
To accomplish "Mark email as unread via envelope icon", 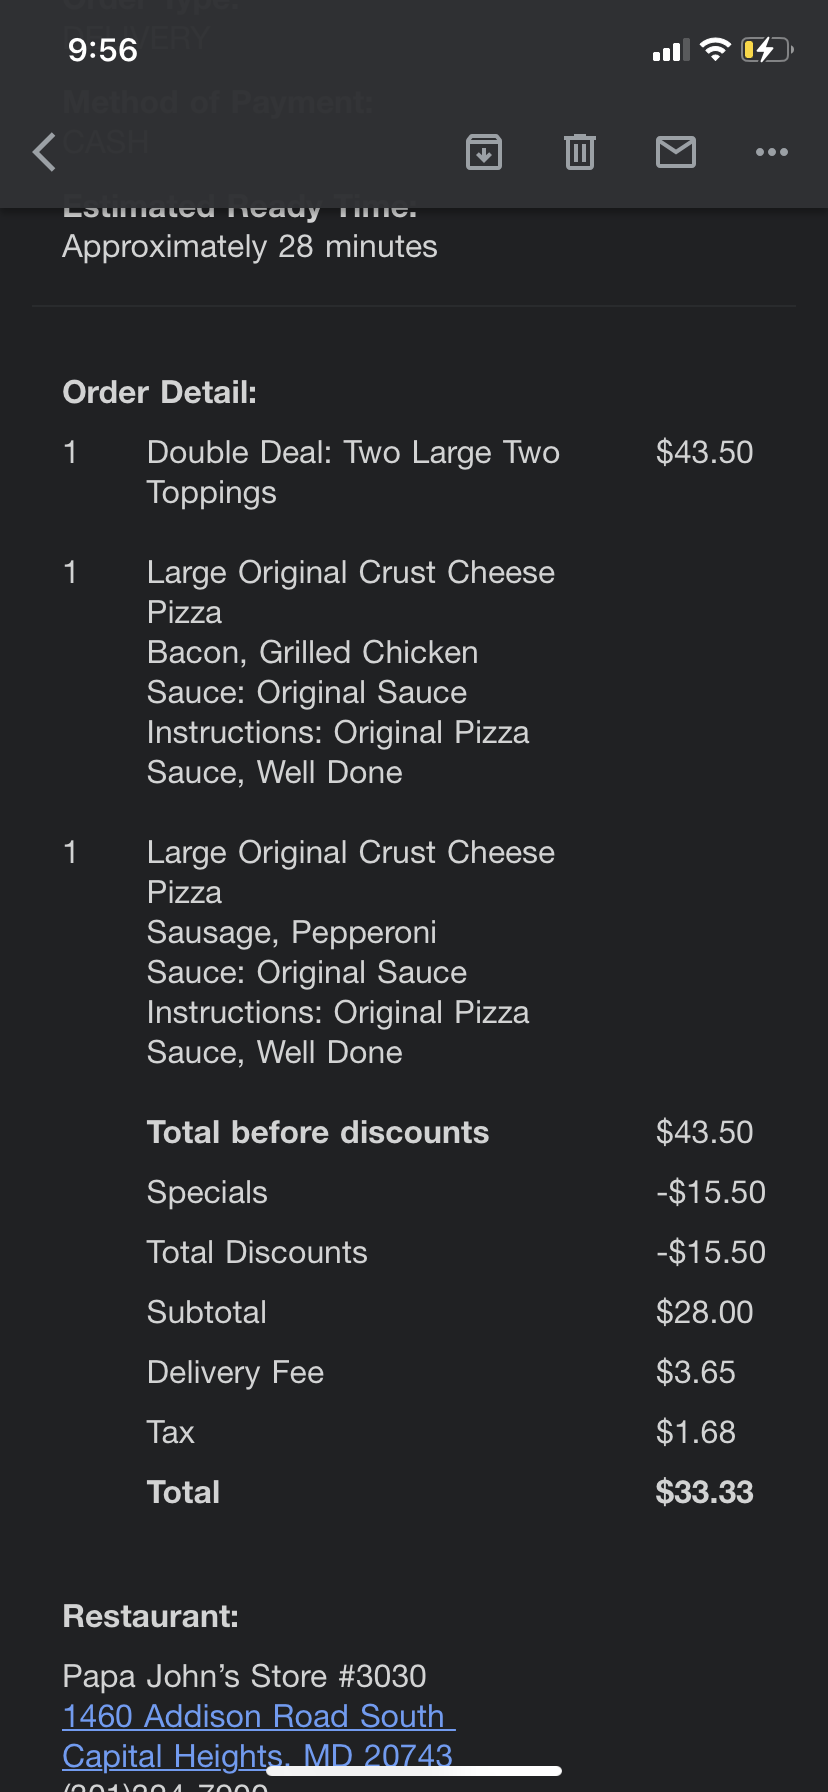I will (676, 152).
